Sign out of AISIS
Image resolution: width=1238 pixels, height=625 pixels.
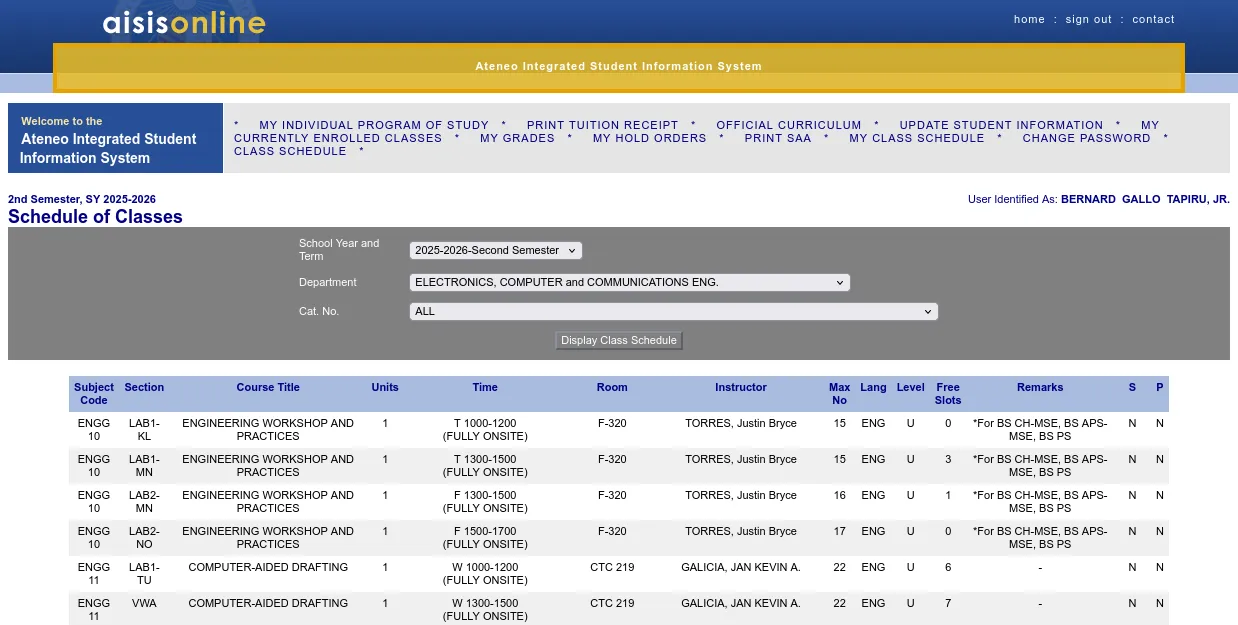(x=1088, y=18)
